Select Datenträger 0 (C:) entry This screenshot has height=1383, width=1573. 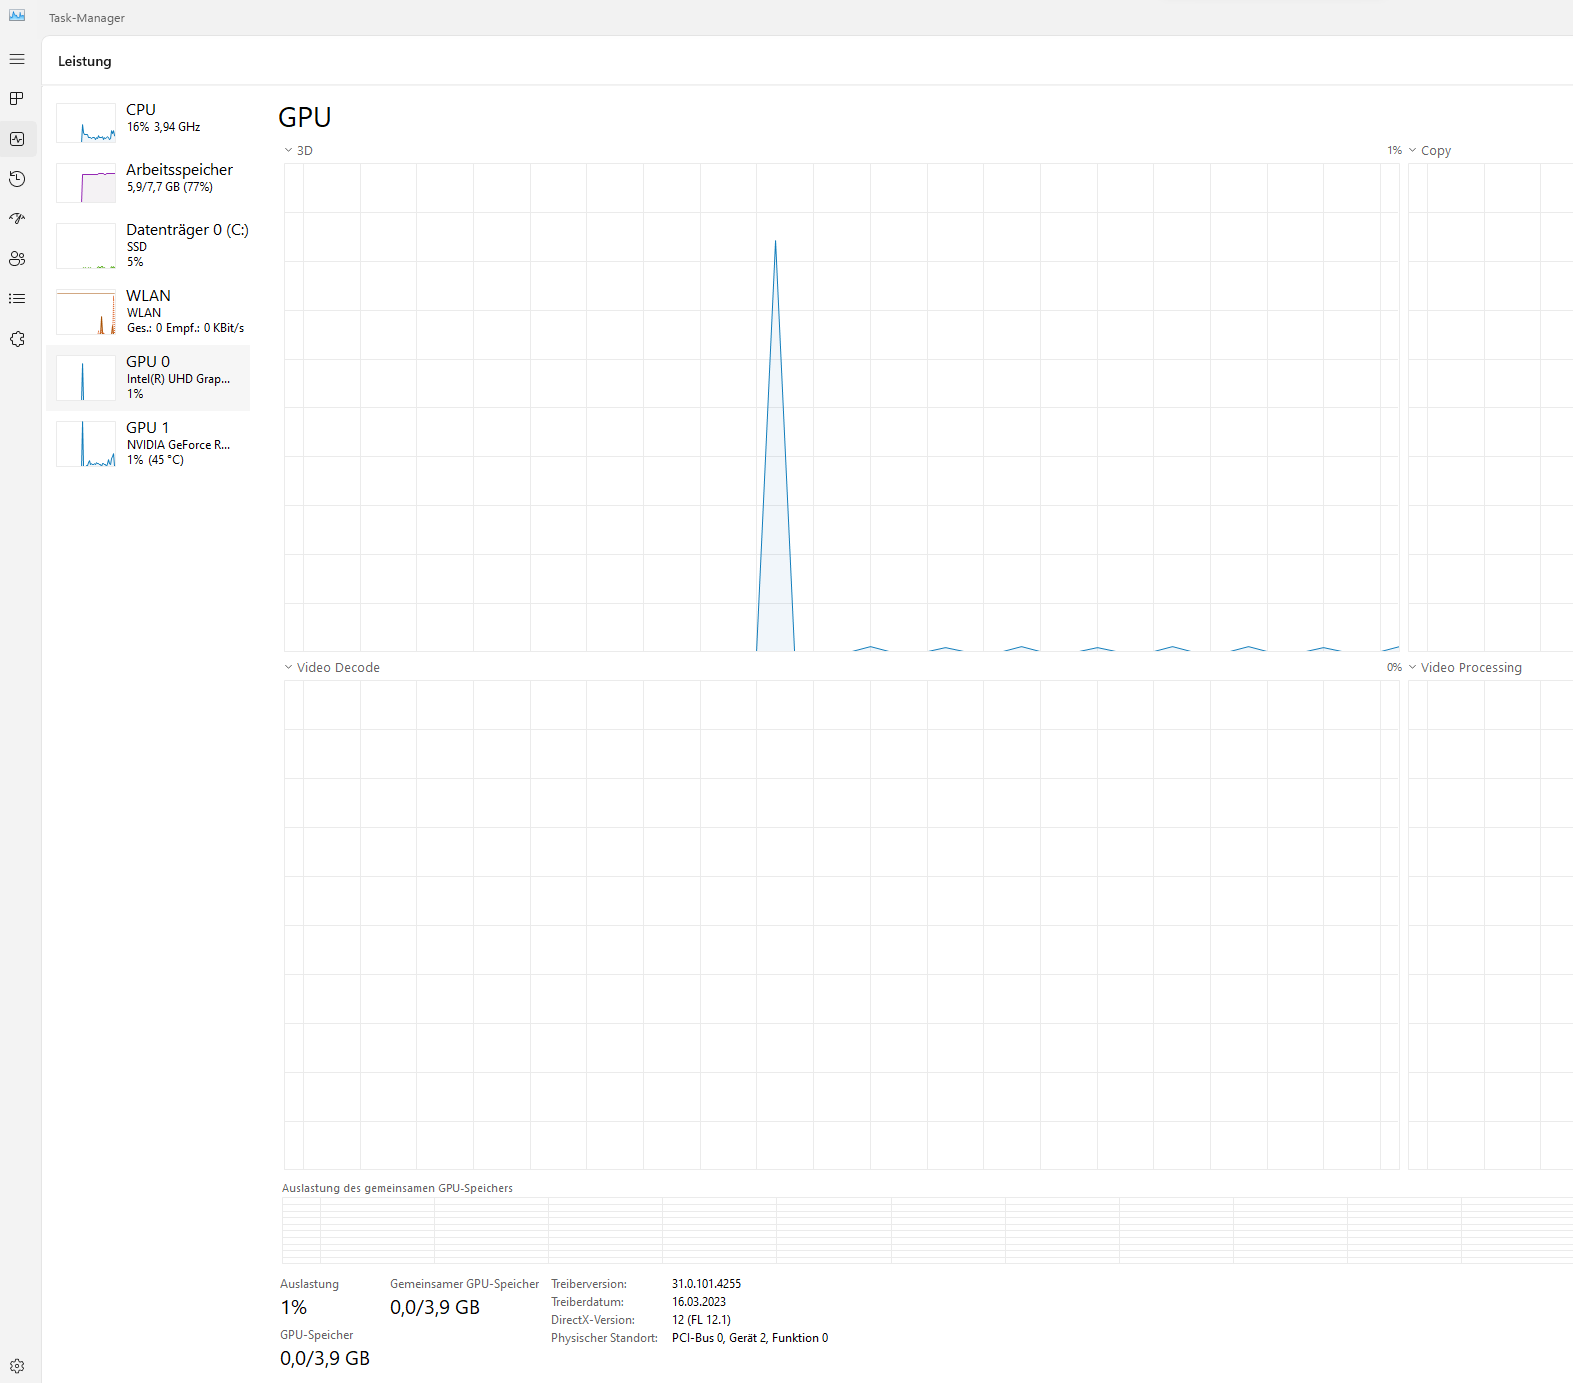click(148, 245)
